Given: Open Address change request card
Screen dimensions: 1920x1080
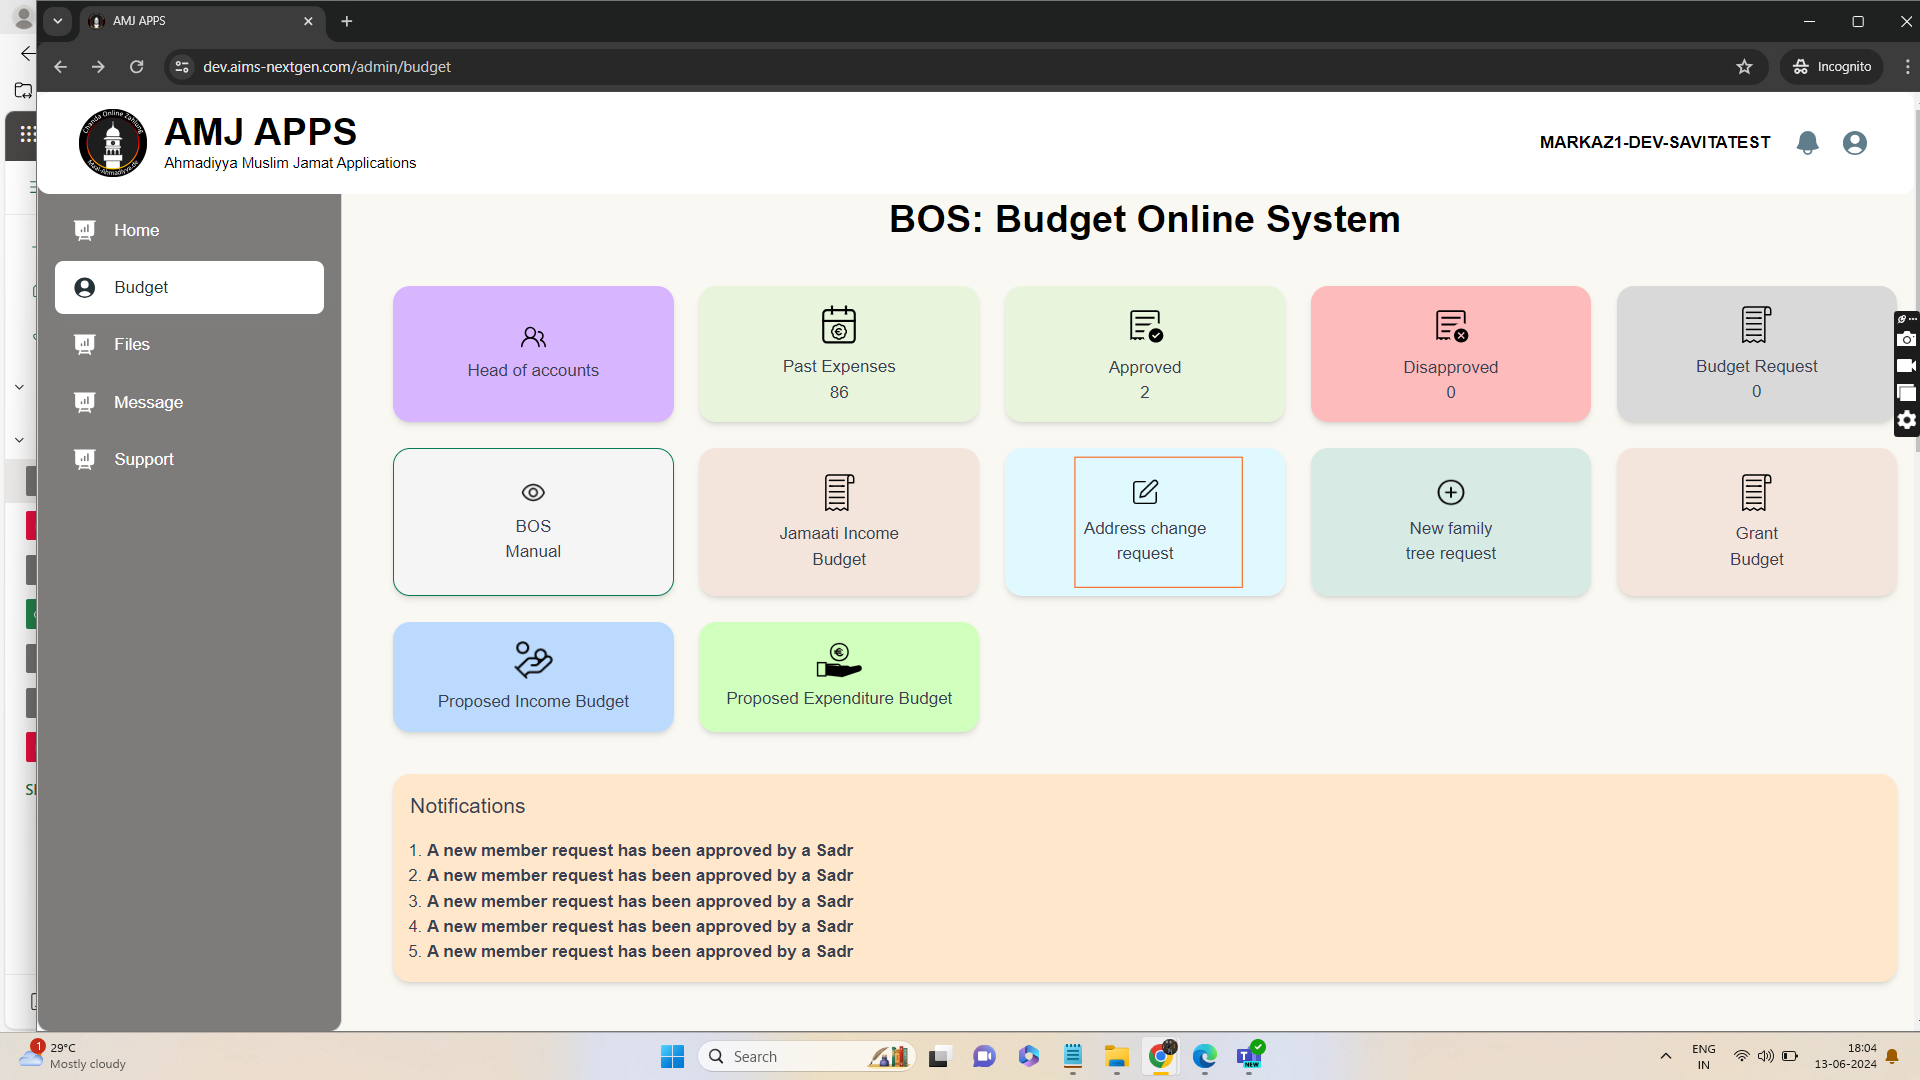Looking at the screenshot, I should [x=1145, y=522].
